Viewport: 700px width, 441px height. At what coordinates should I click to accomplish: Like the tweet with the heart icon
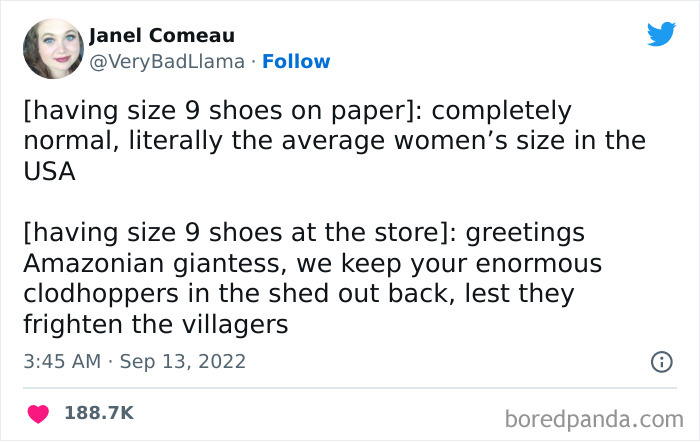click(x=38, y=412)
